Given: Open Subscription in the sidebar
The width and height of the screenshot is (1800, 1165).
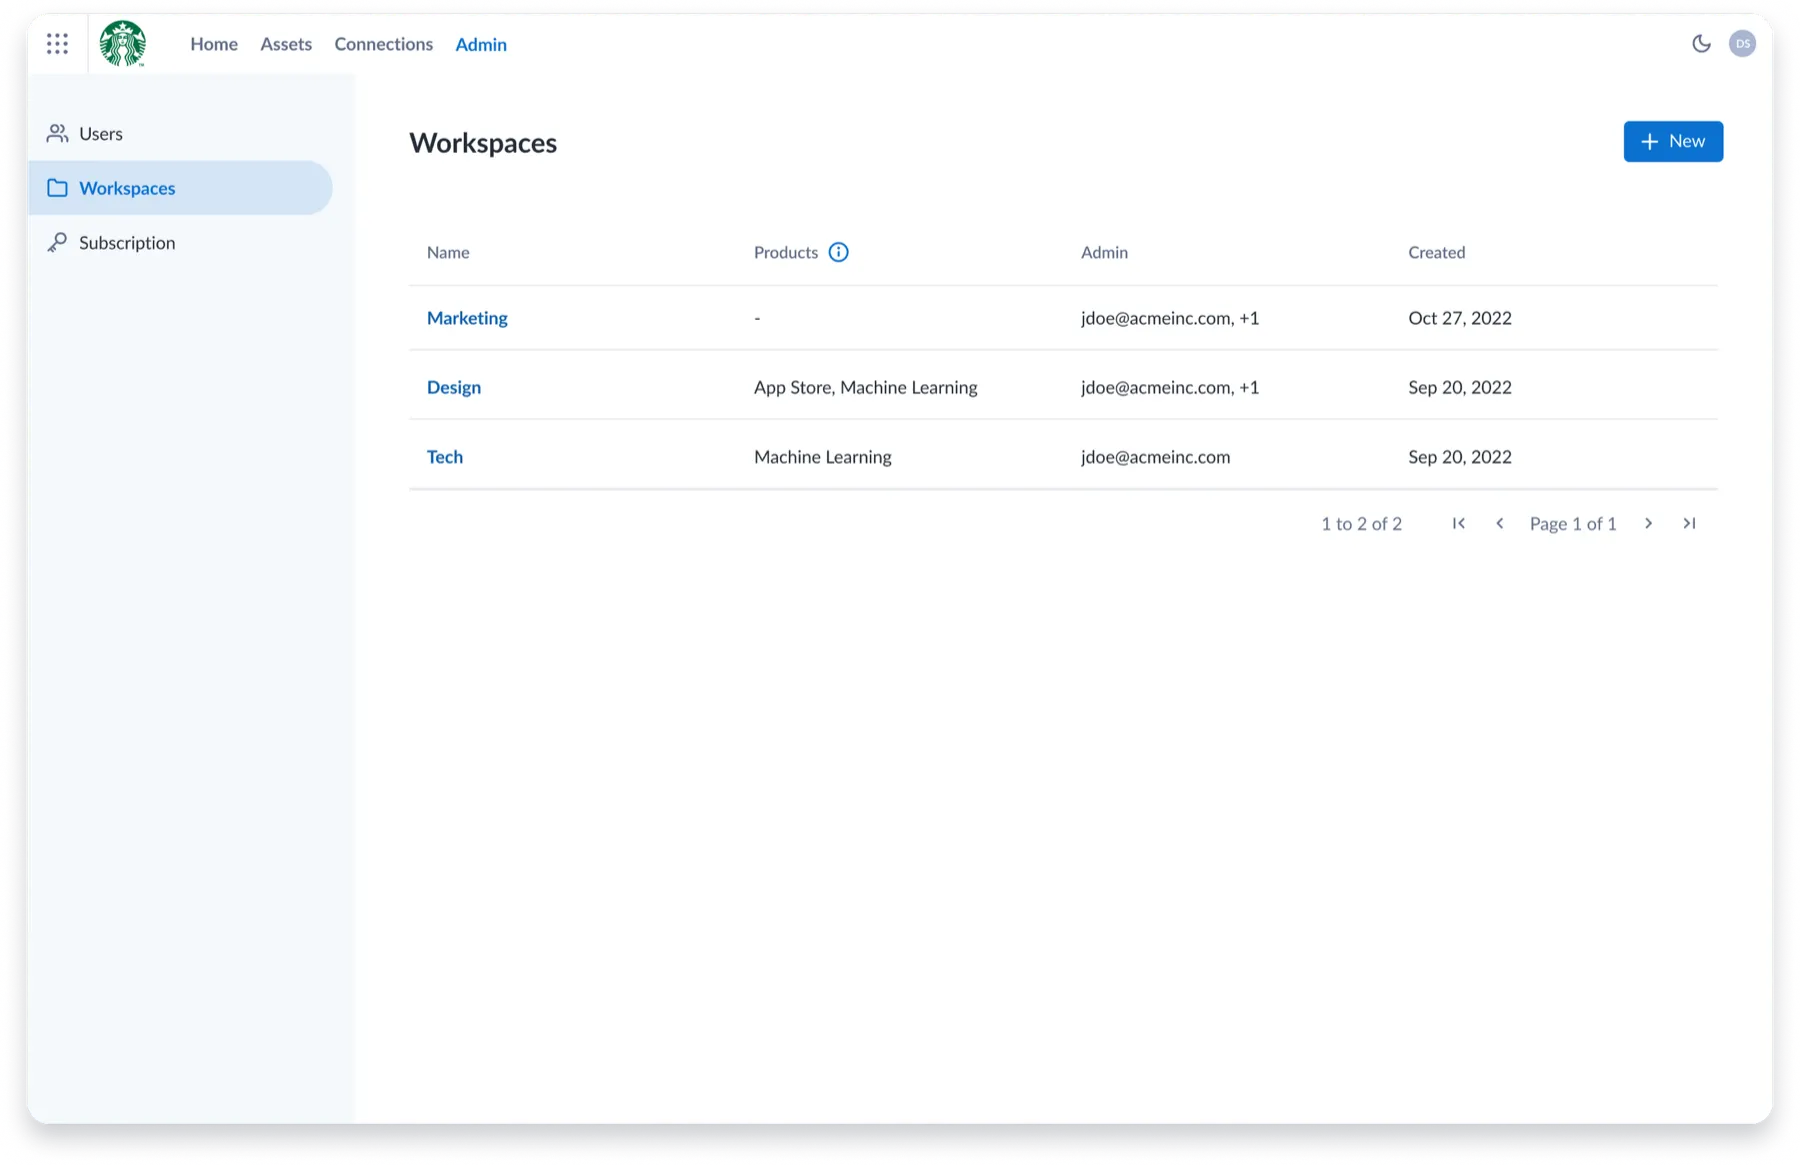Looking at the screenshot, I should 180,243.
